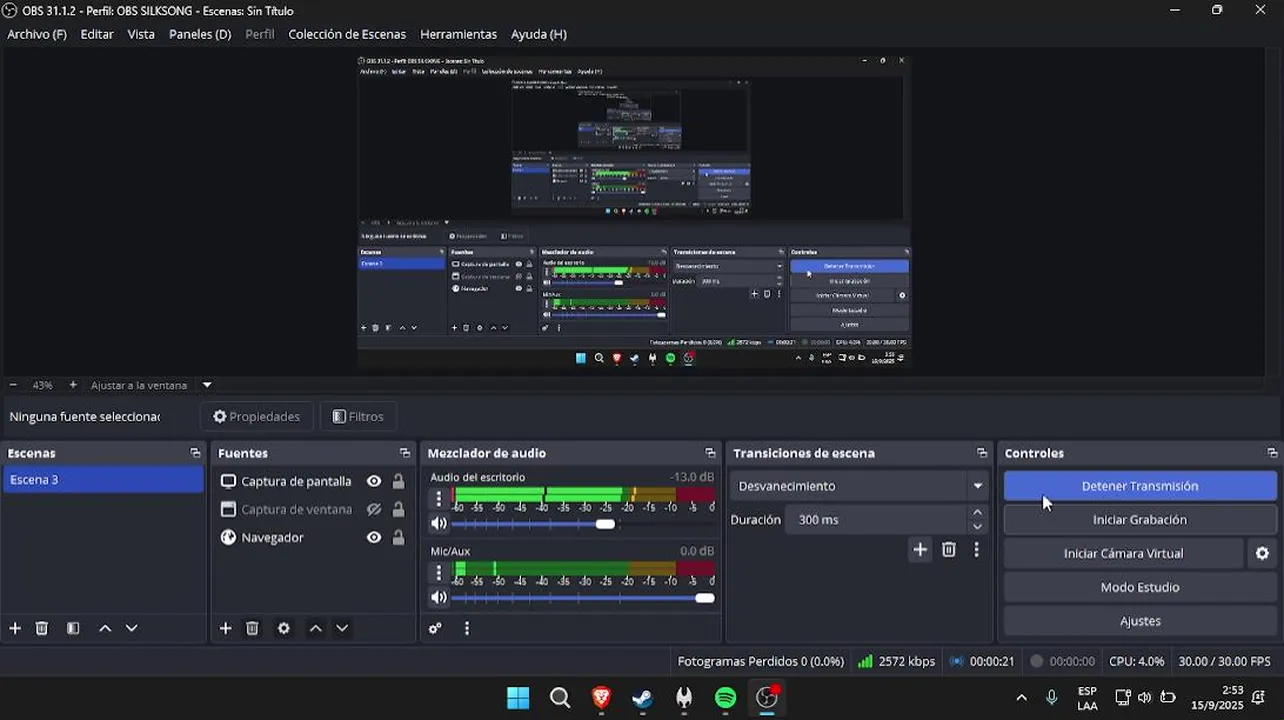Screen dimensions: 1284x720
Task: Zoom in the preview with plus
Action: tap(73, 385)
